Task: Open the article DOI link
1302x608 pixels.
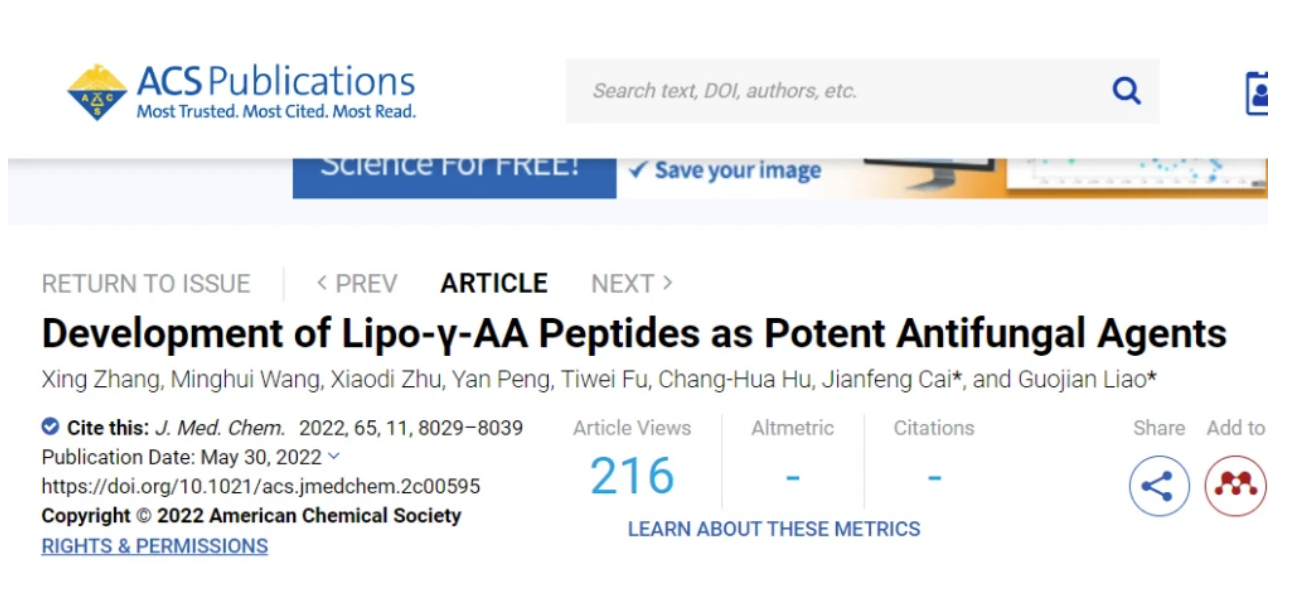Action: (261, 487)
